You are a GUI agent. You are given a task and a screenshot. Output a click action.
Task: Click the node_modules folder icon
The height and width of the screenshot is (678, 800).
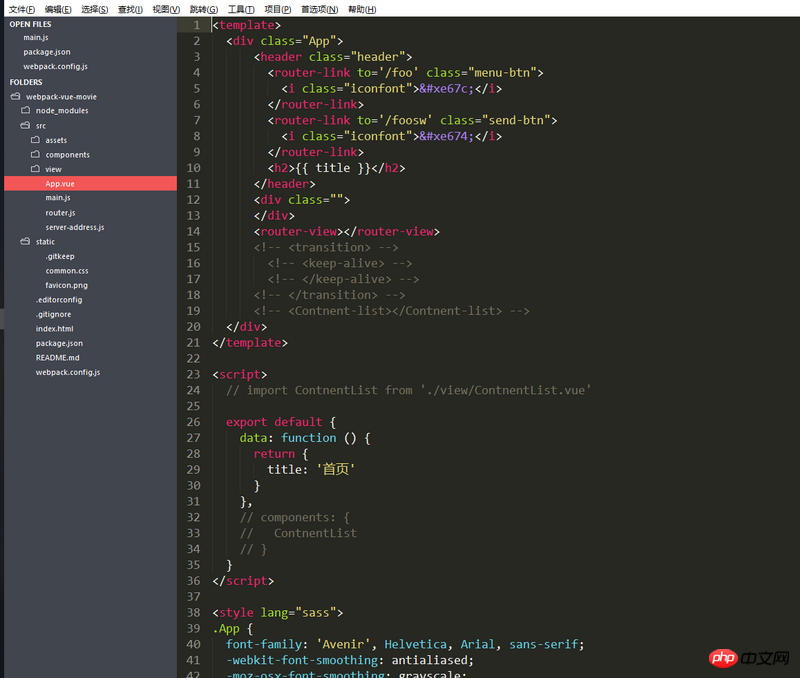tap(27, 111)
